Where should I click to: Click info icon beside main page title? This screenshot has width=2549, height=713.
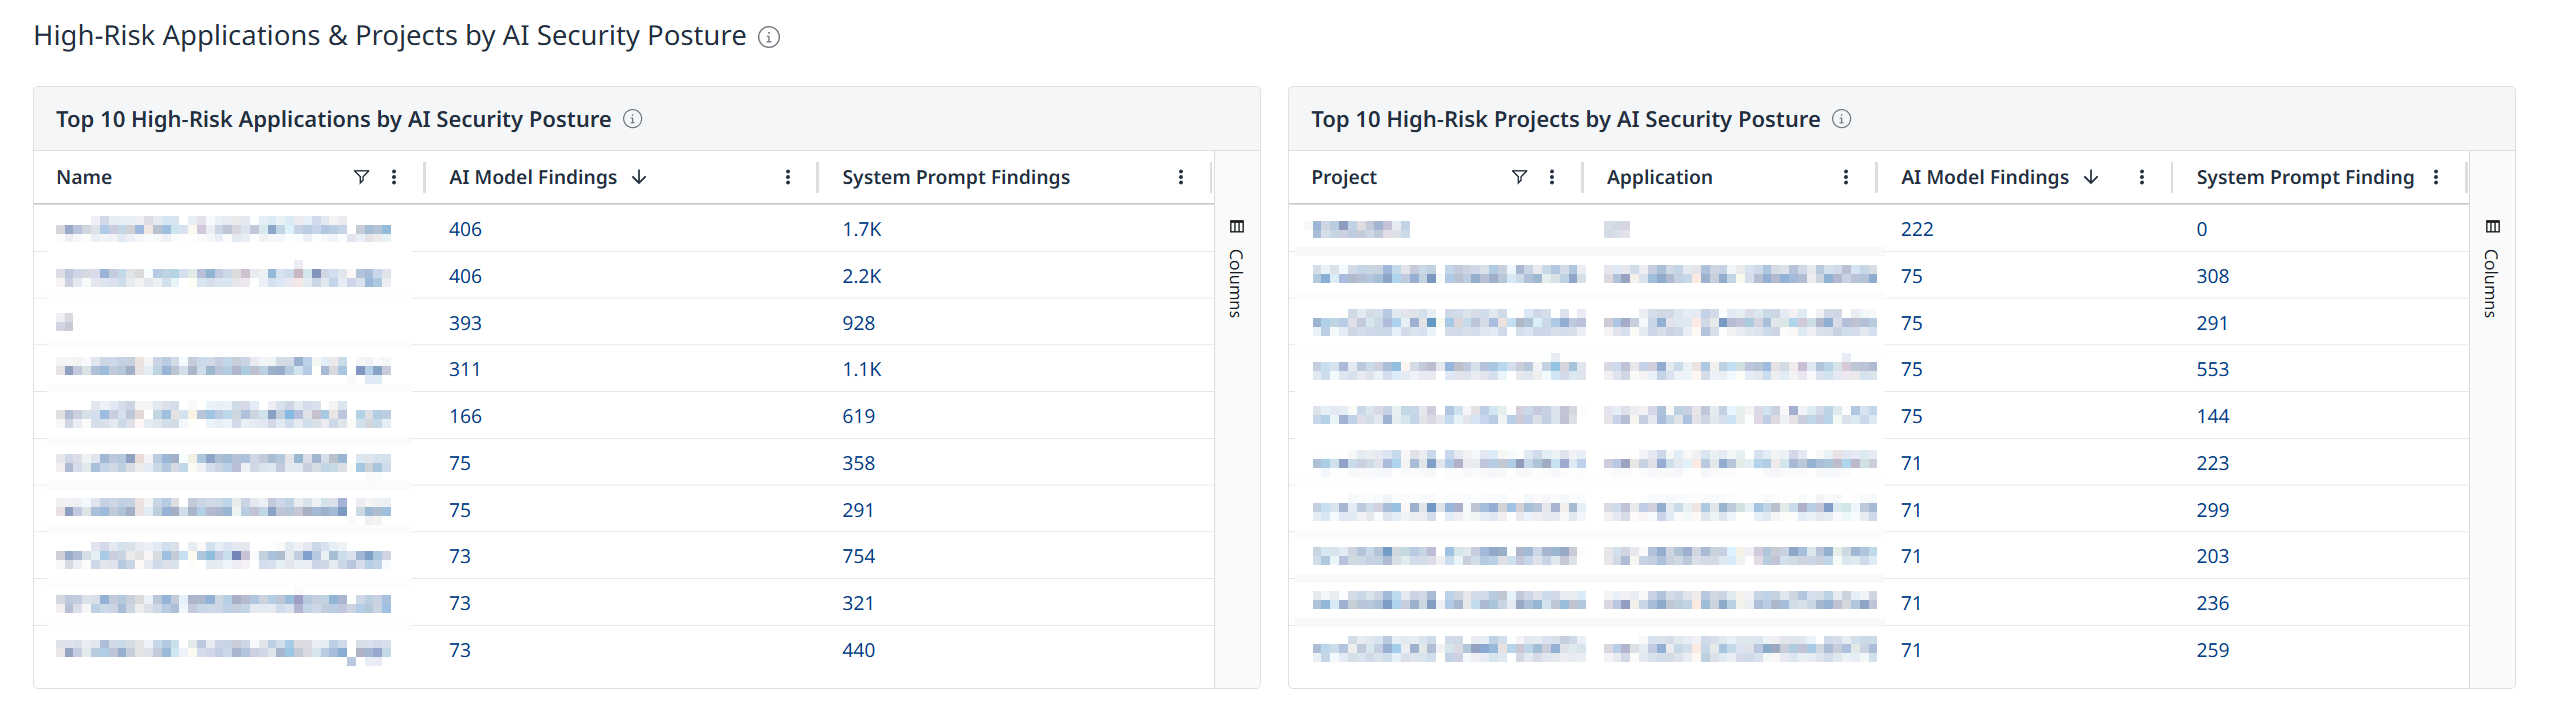coord(768,37)
